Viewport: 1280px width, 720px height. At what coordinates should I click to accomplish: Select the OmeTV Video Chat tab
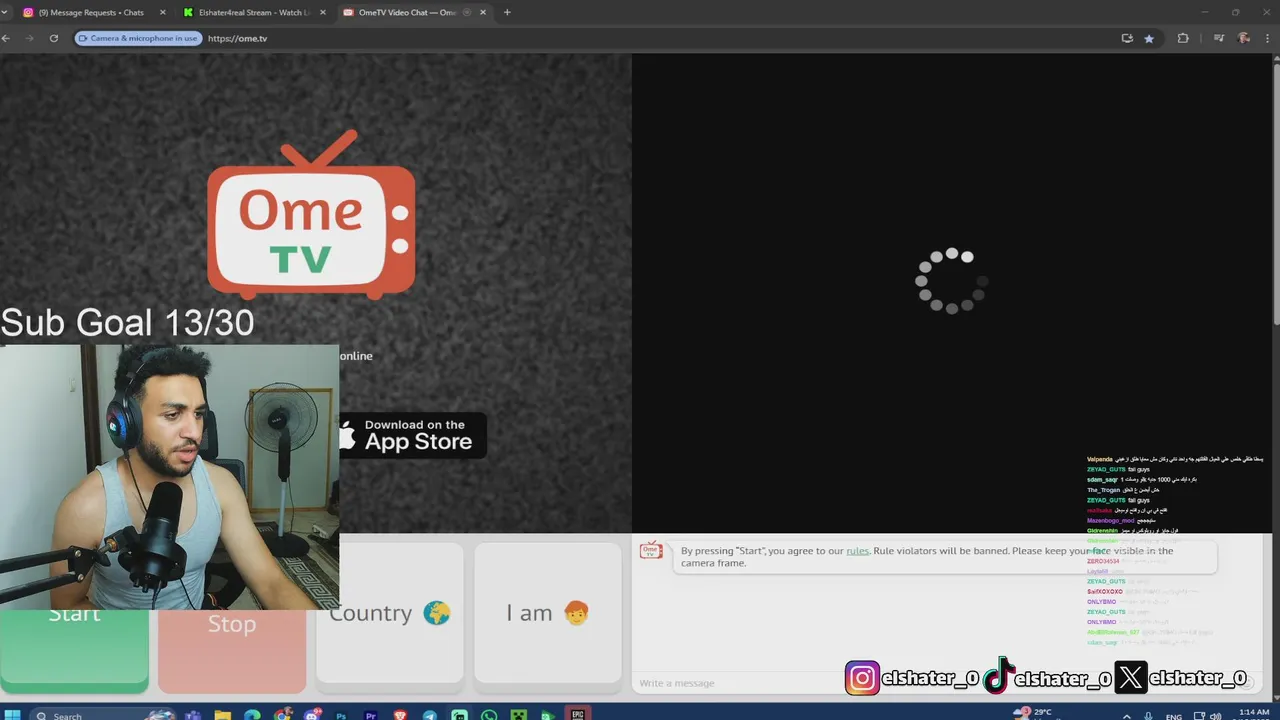pos(414,12)
